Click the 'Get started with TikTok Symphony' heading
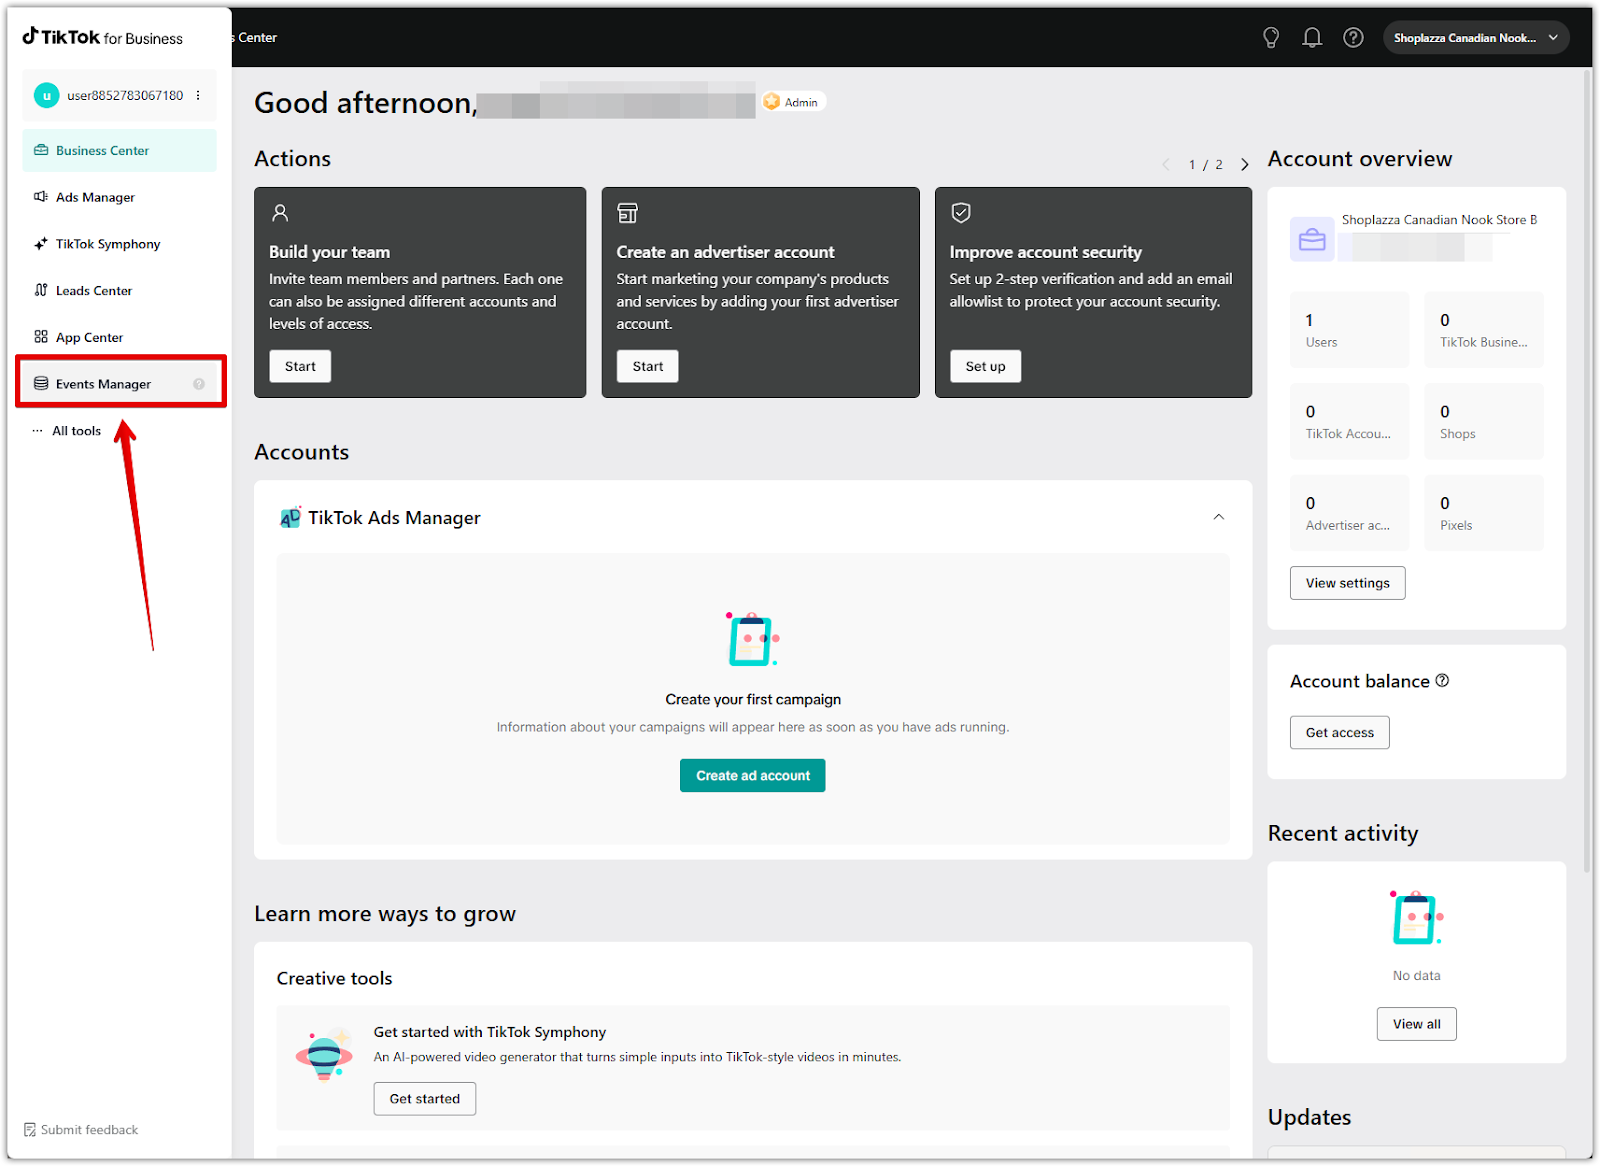The width and height of the screenshot is (1600, 1166). point(490,1032)
